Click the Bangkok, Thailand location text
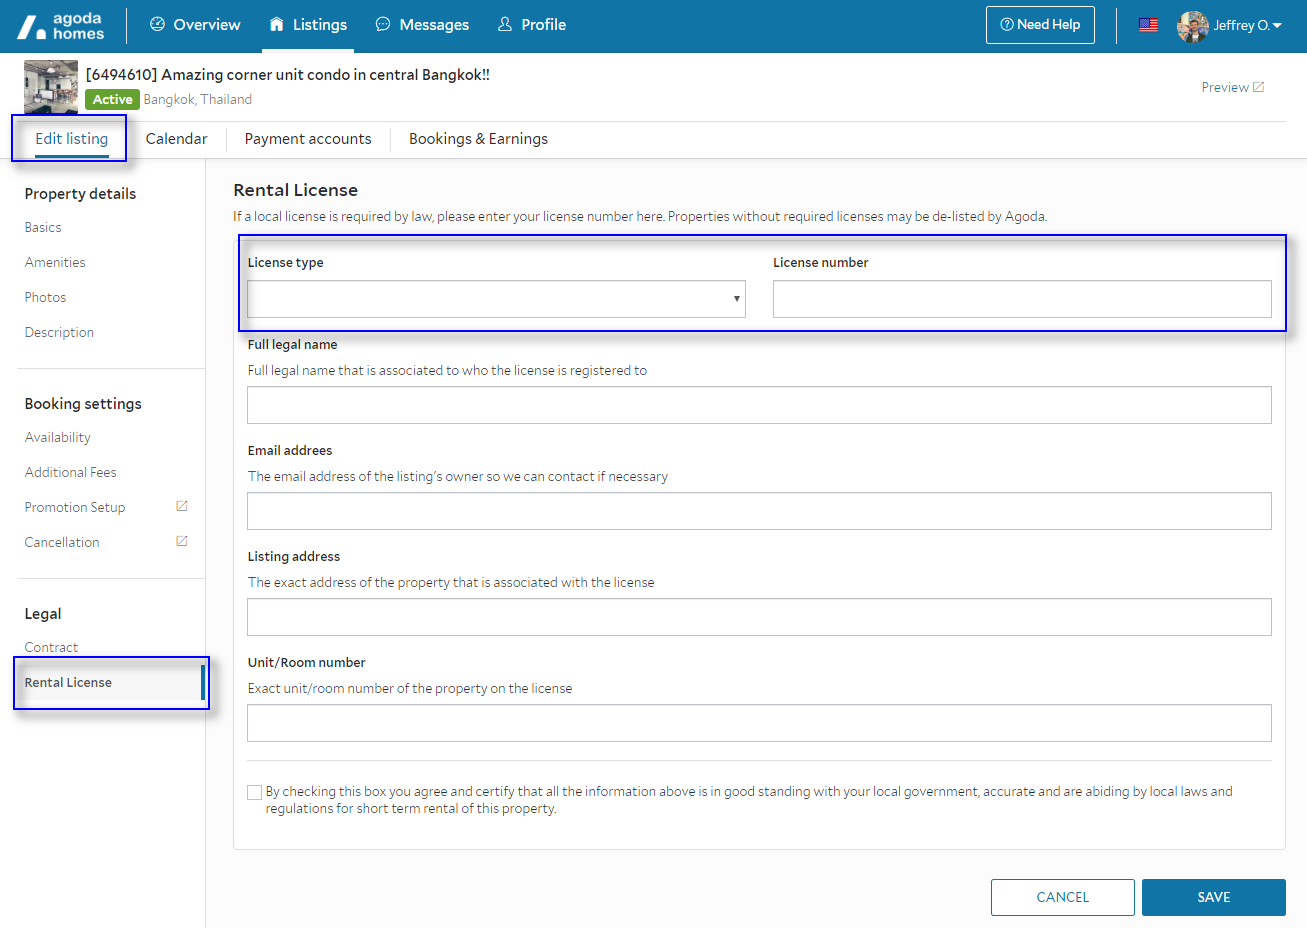Viewport: 1307px width, 928px height. [198, 99]
